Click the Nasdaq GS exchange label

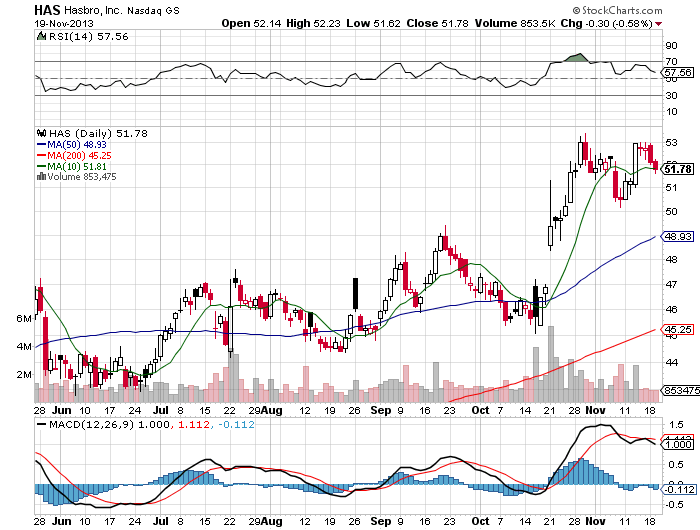click(x=154, y=10)
